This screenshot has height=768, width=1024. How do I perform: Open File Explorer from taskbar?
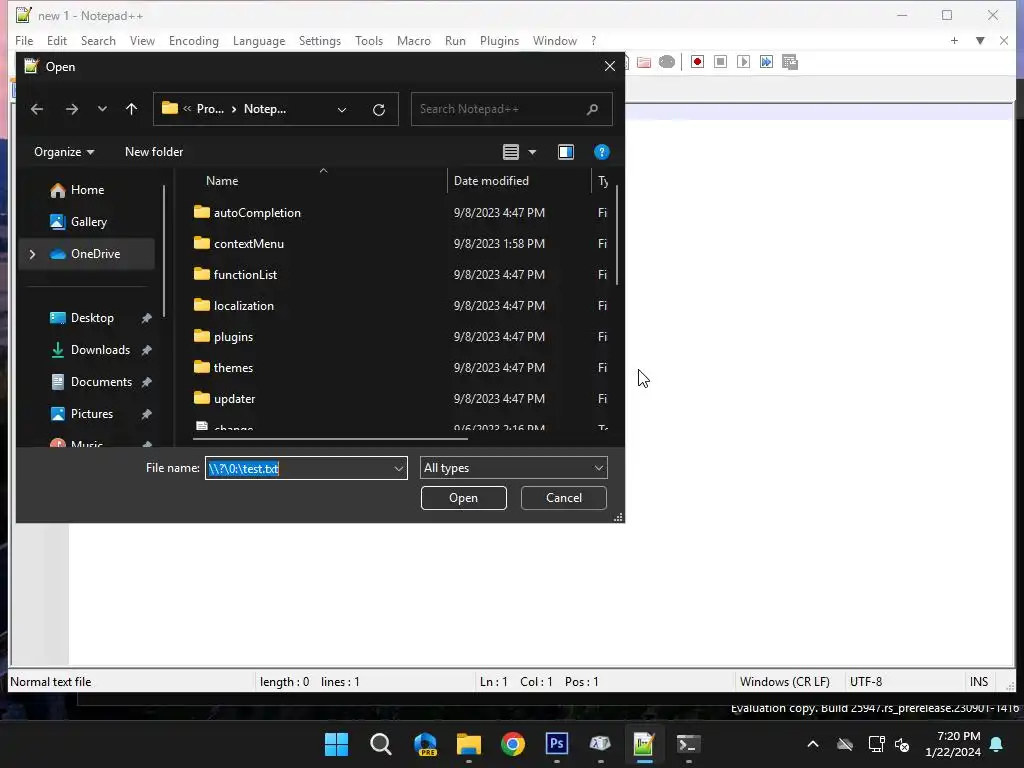coord(469,744)
